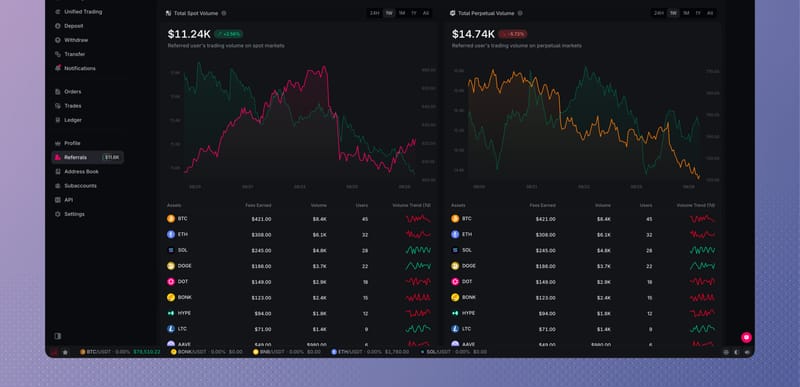
Task: Click the info icon beside Total Perpetual Volume
Action: click(520, 13)
